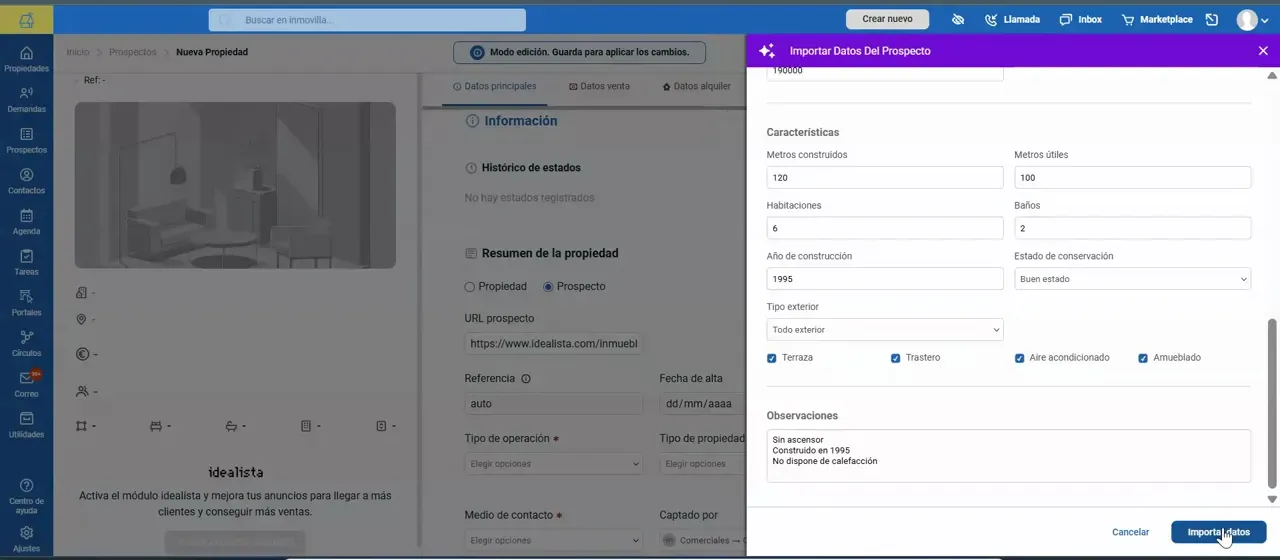Open Propiedades in the sidebar

26,59
